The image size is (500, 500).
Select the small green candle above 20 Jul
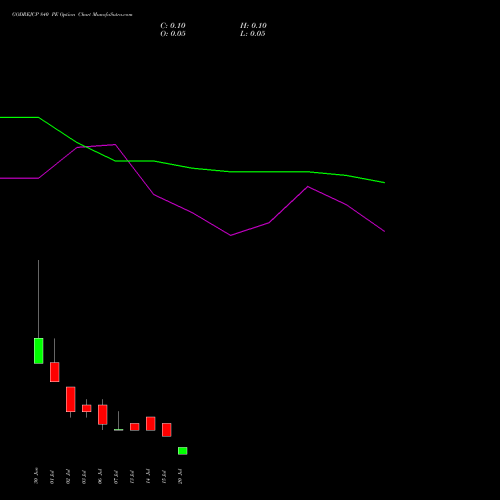tap(183, 451)
